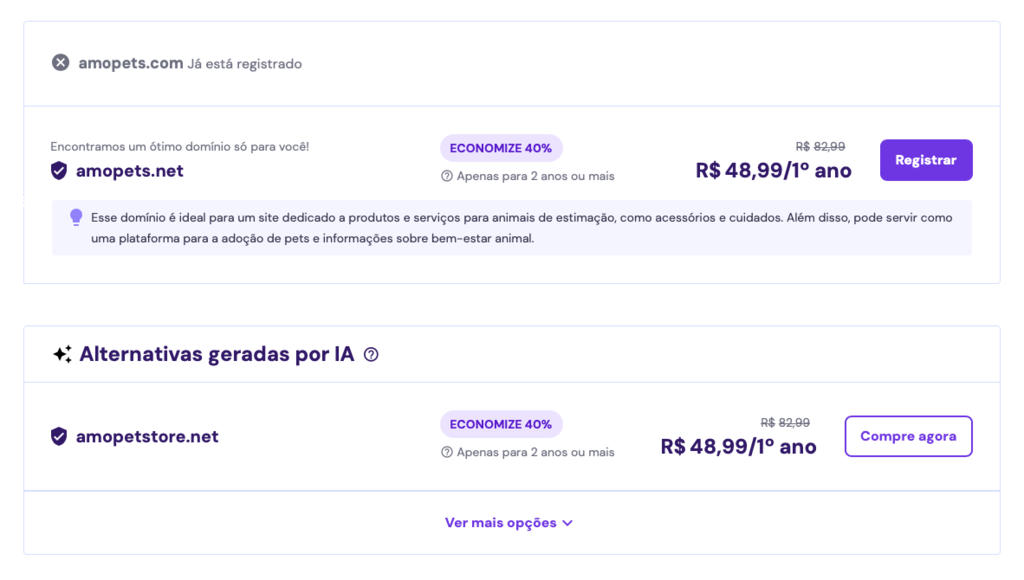Select the amopets.net domain name
This screenshot has width=1024, height=580.
130,170
